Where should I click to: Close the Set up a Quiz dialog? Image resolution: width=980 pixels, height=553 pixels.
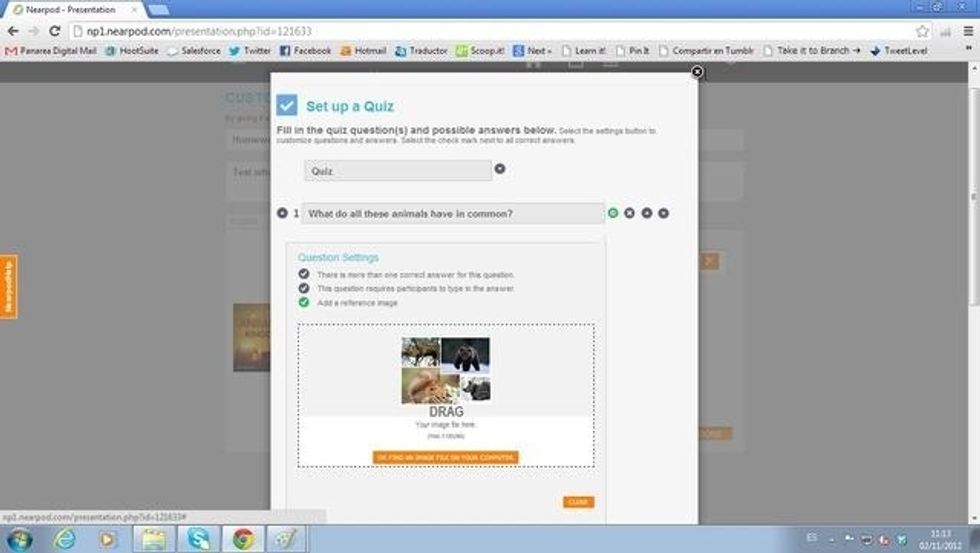pos(697,72)
